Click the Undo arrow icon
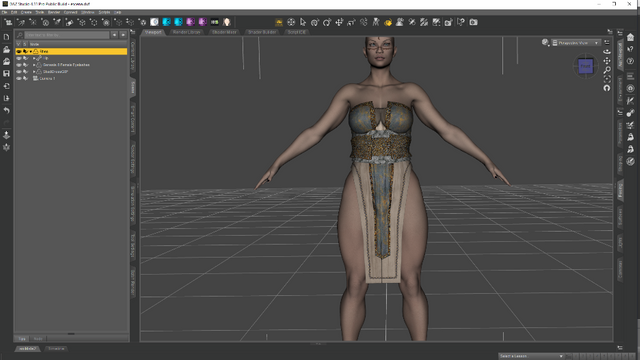Image resolution: width=640 pixels, height=360 pixels. point(6,110)
